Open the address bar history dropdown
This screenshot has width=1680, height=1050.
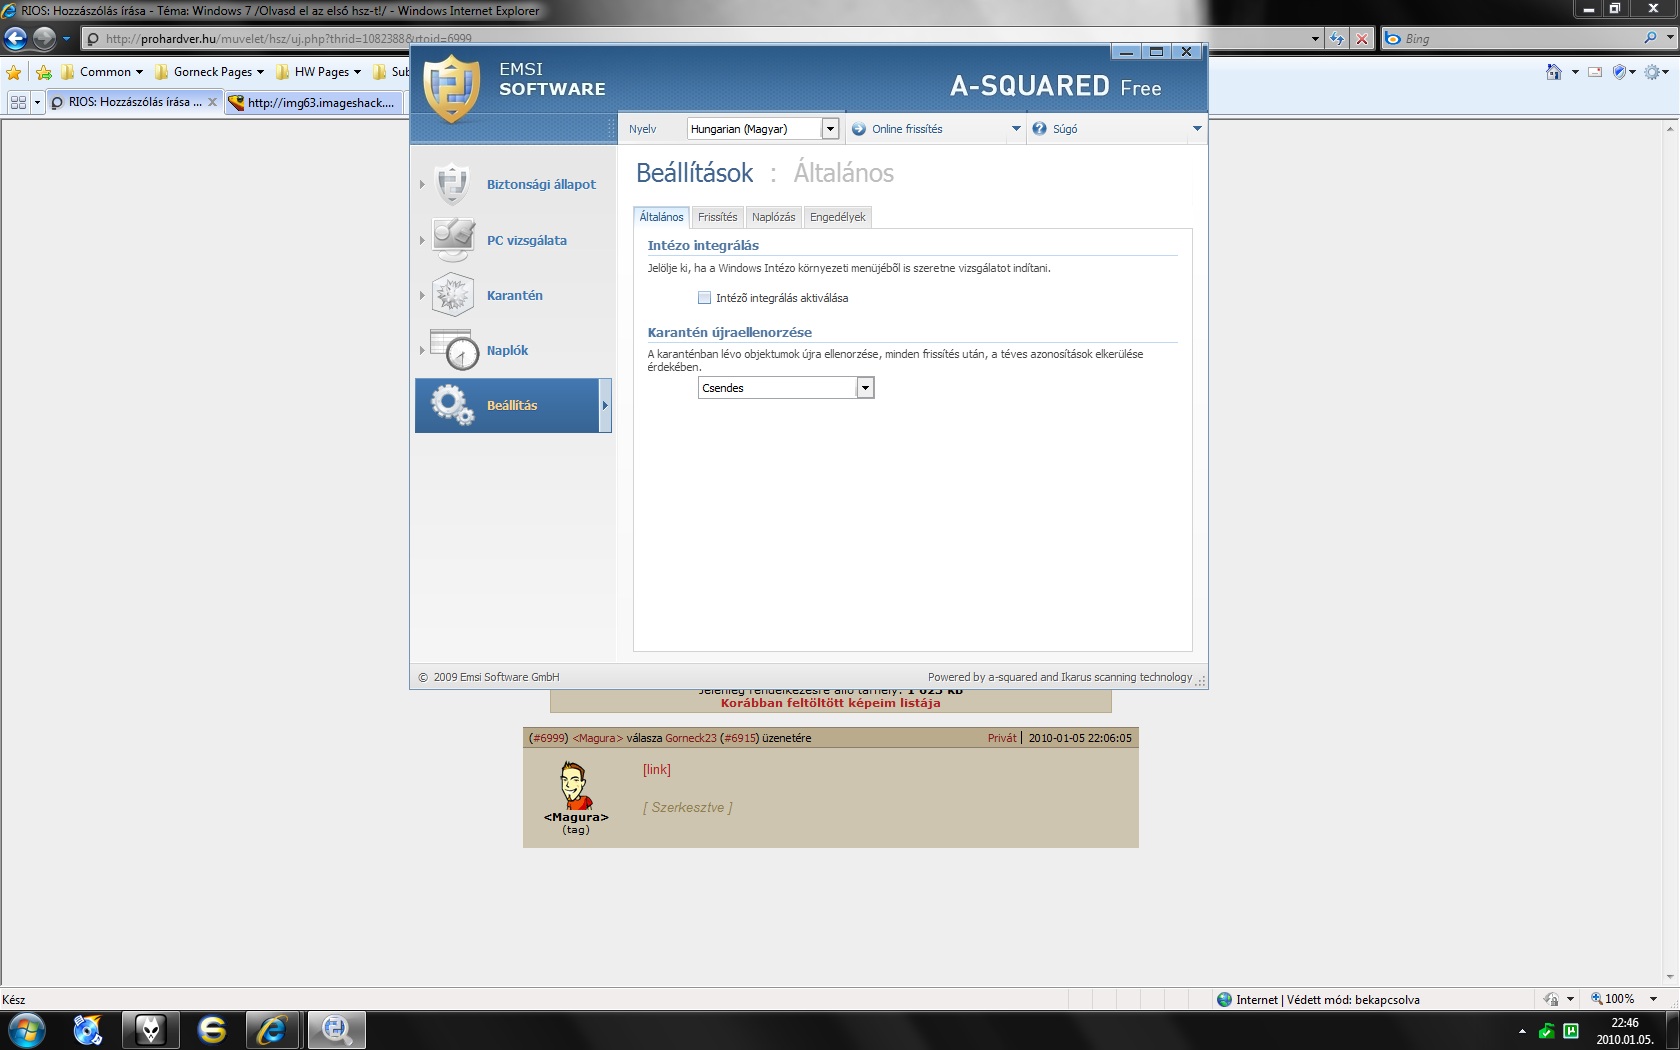(1315, 39)
